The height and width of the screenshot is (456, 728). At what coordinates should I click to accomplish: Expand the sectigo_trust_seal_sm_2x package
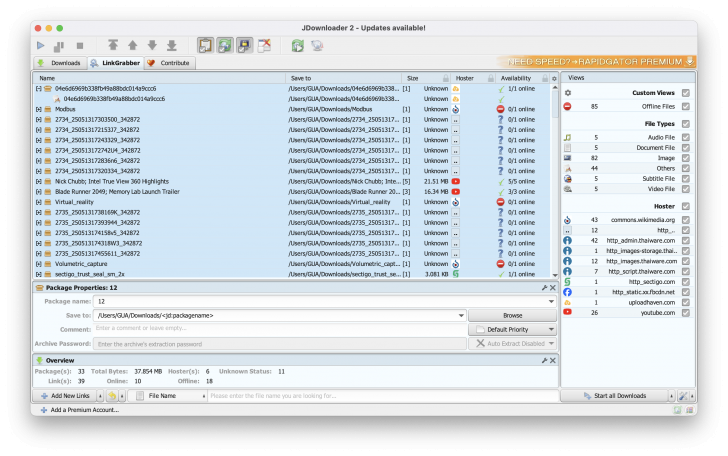(x=39, y=274)
